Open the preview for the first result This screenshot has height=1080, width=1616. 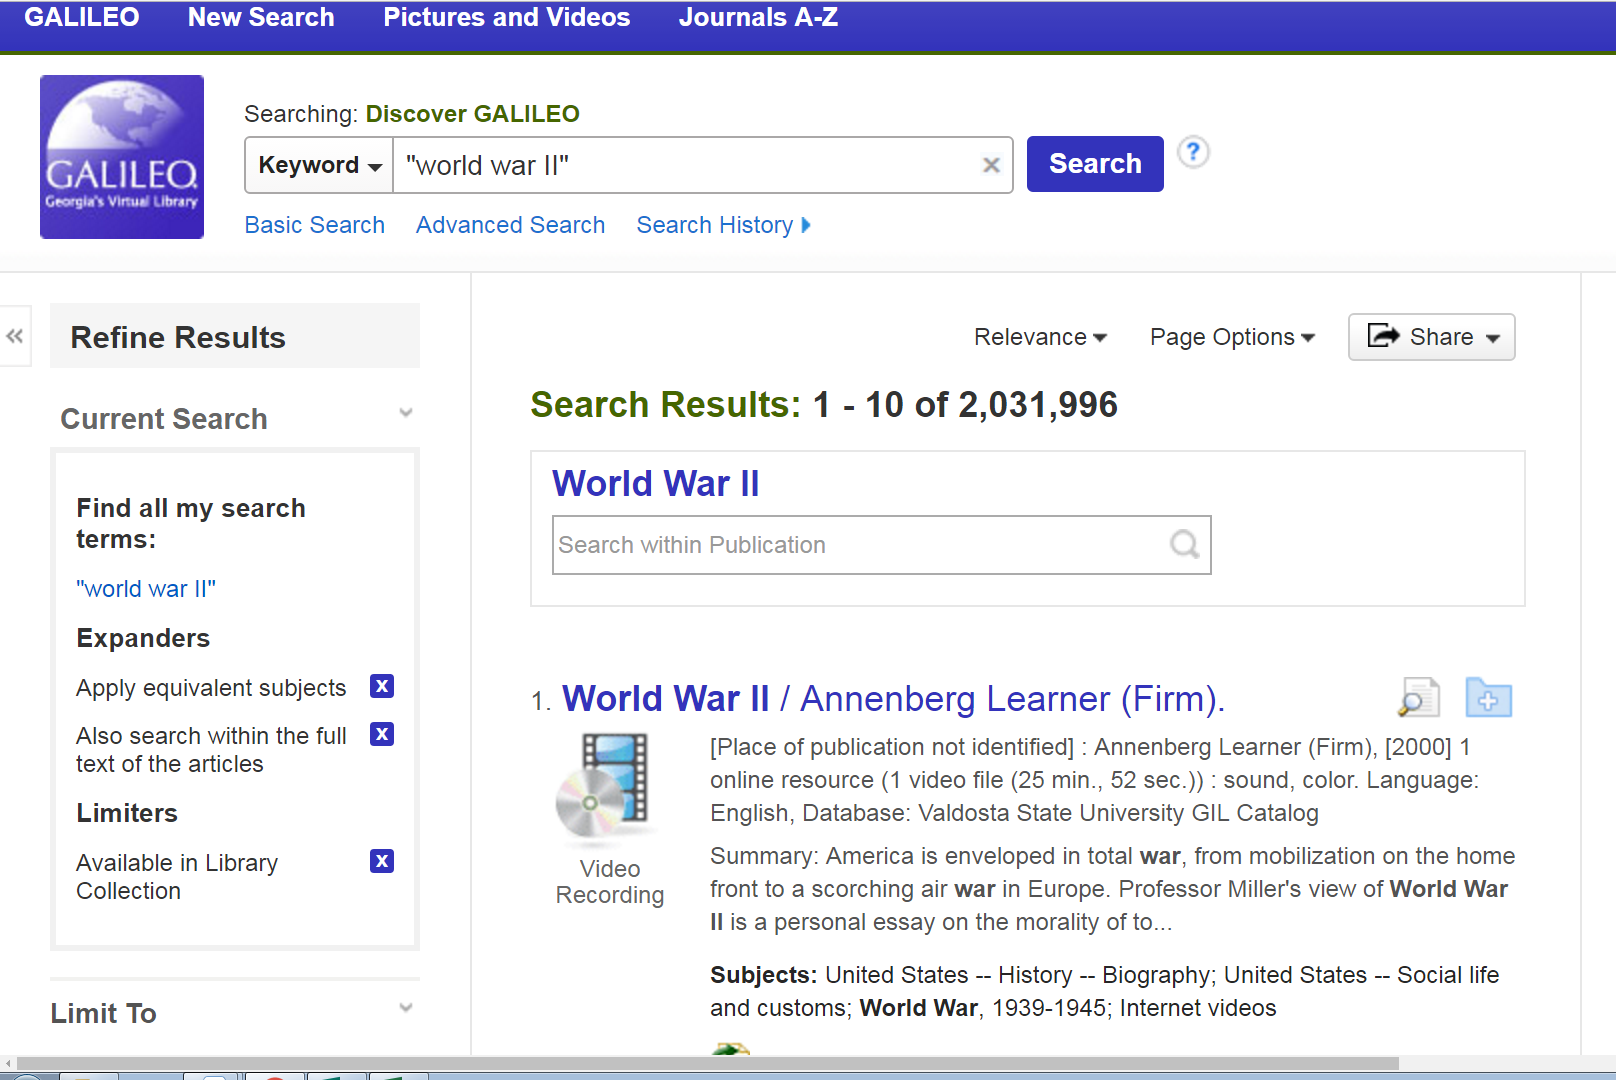tap(1420, 697)
